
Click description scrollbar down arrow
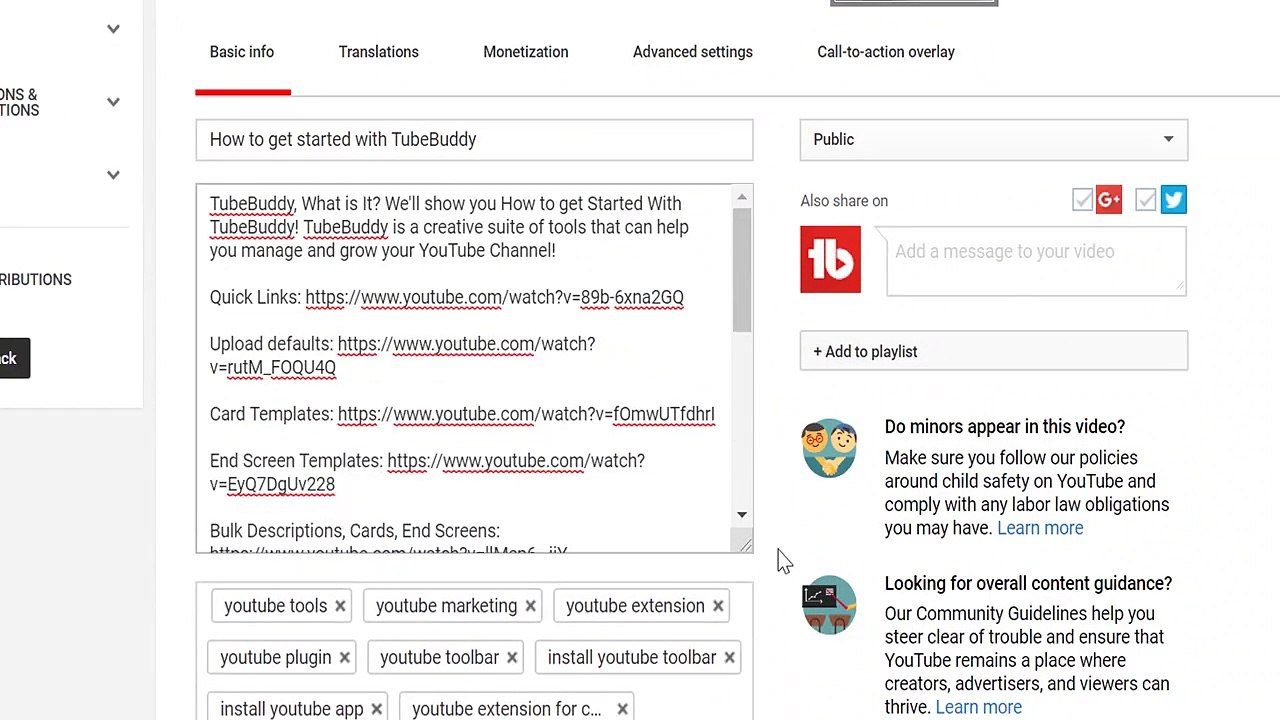[x=742, y=515]
